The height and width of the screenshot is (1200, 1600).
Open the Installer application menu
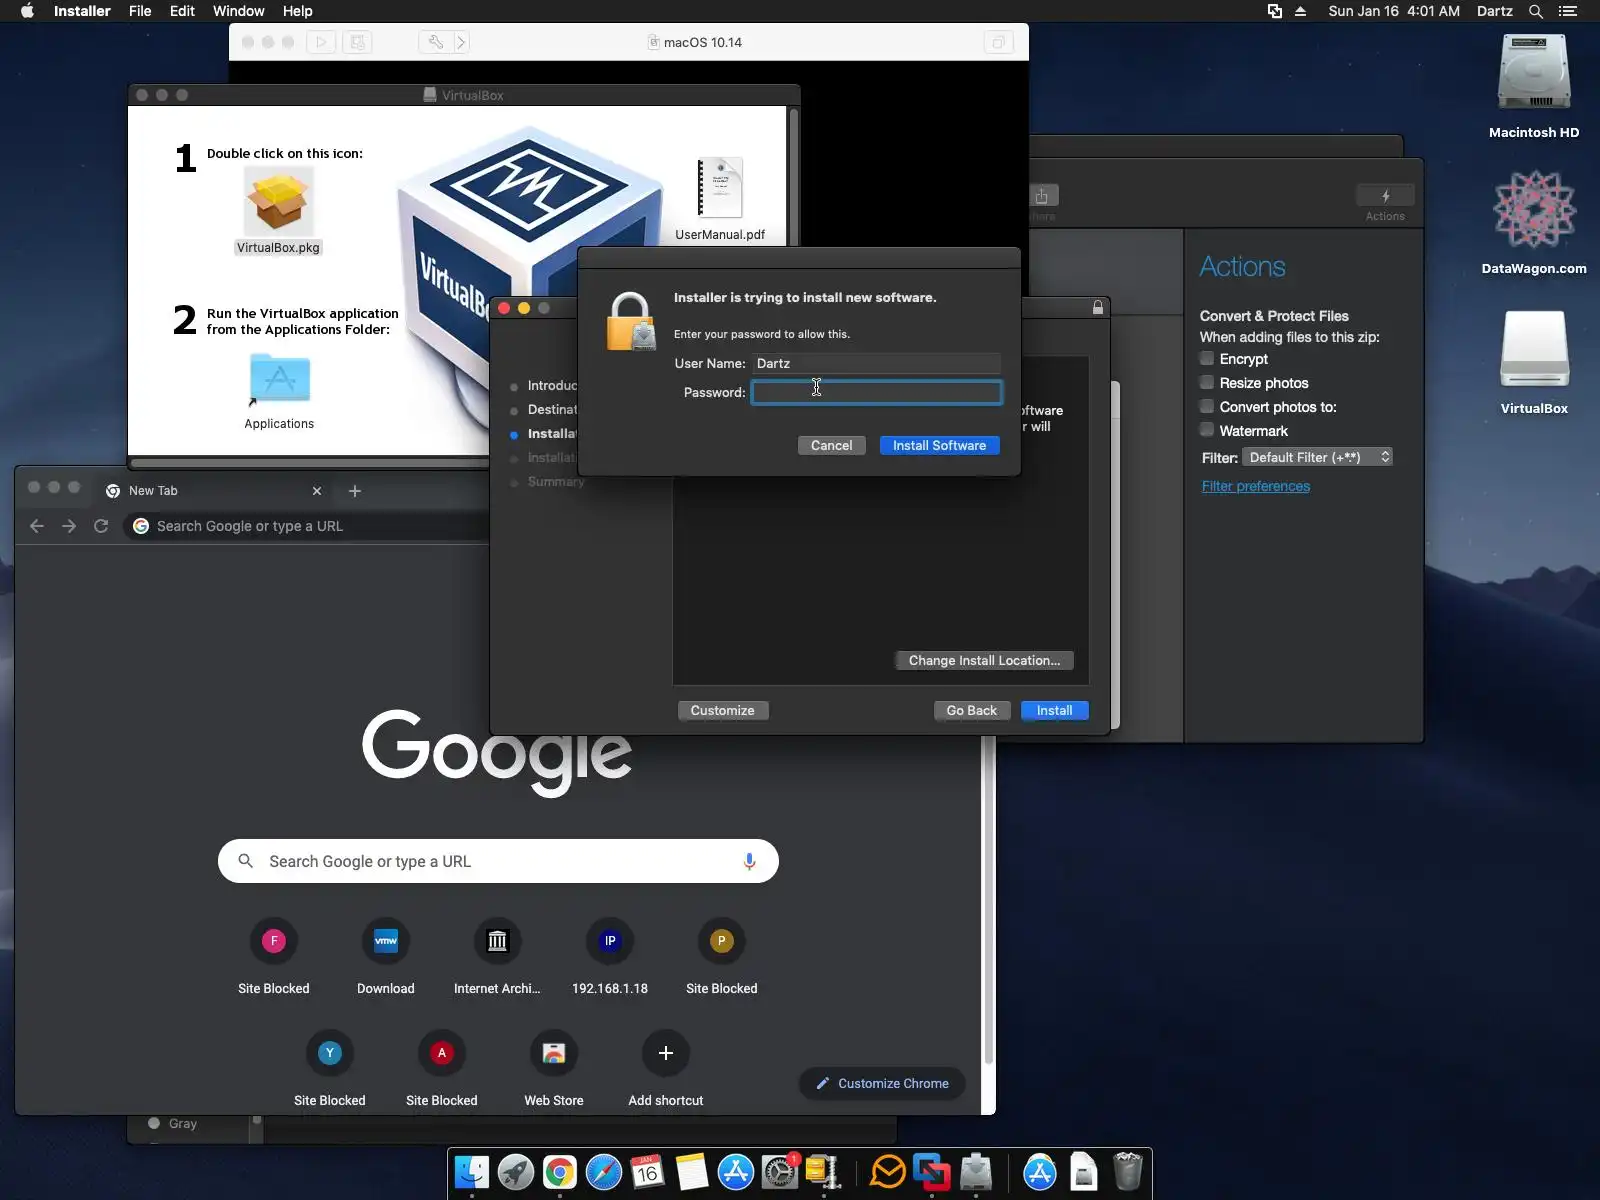(82, 11)
